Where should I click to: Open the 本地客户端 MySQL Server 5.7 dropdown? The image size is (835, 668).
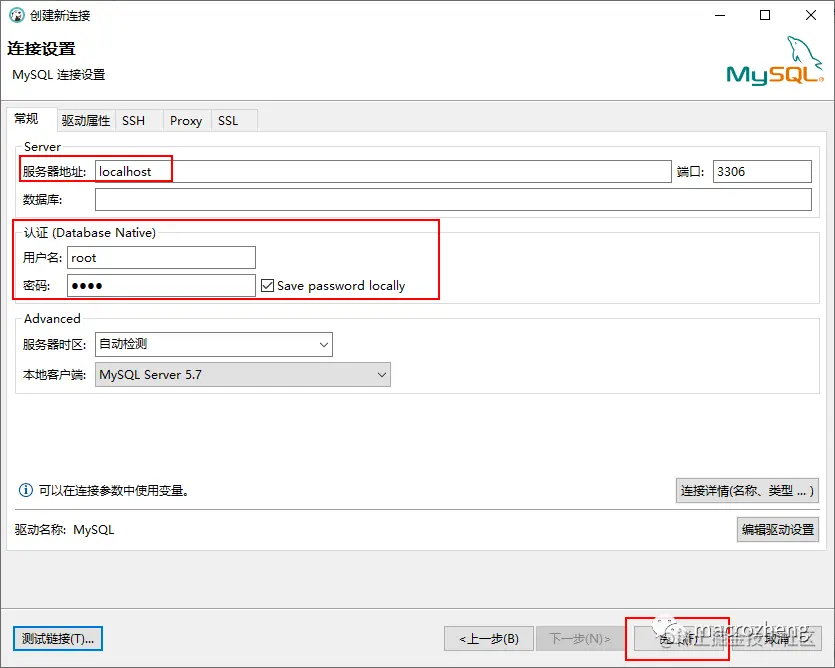click(242, 374)
